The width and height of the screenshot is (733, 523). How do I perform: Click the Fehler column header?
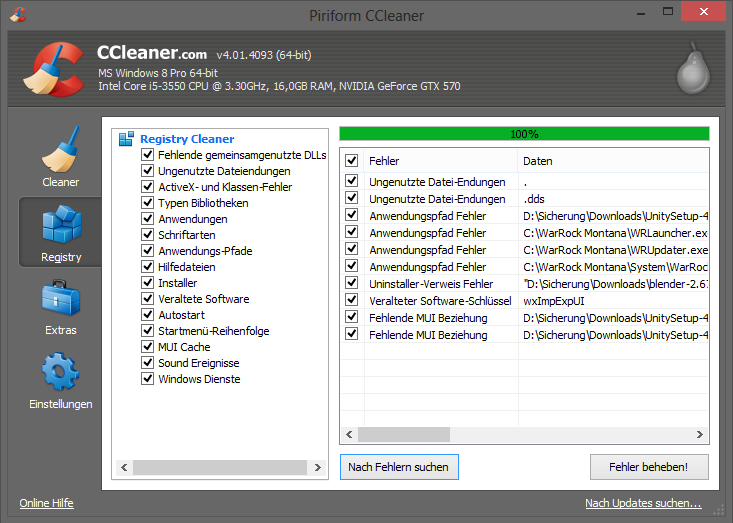pyautogui.click(x=441, y=161)
